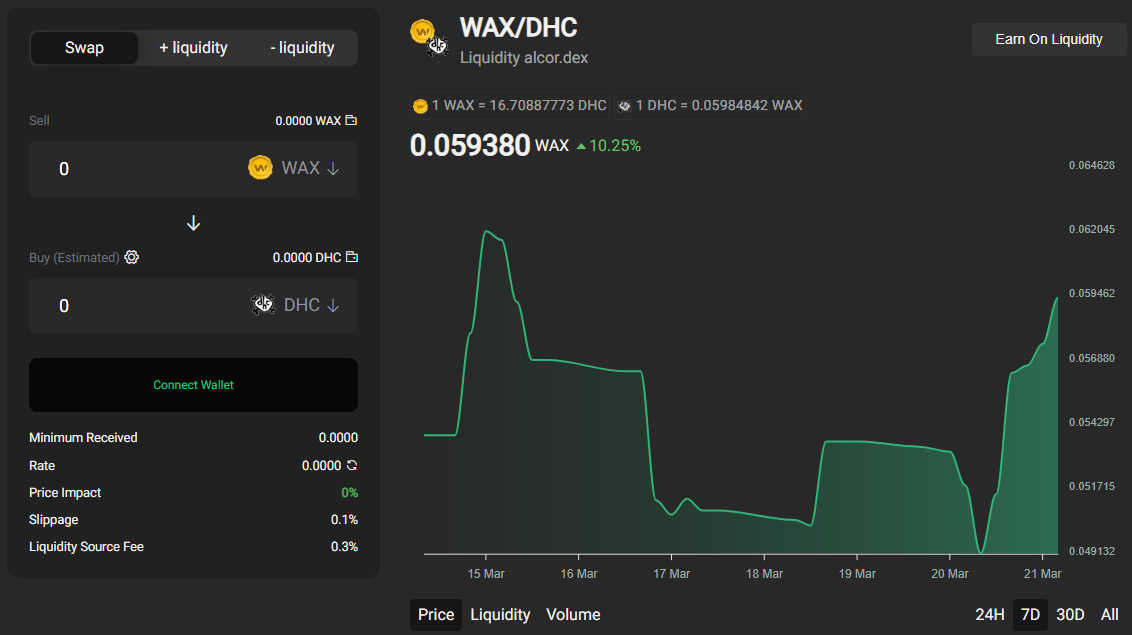Refresh the rate using the reload icon
The image size is (1132, 635).
coord(352,465)
